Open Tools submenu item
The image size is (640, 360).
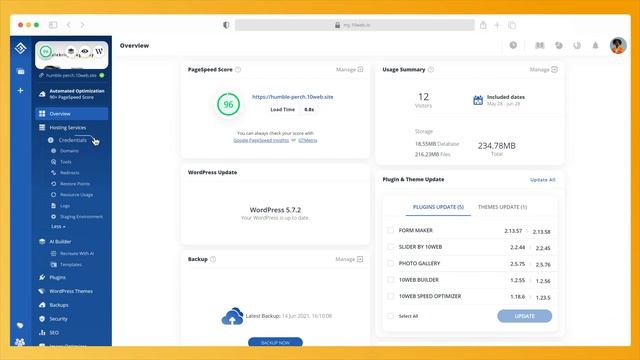point(65,162)
